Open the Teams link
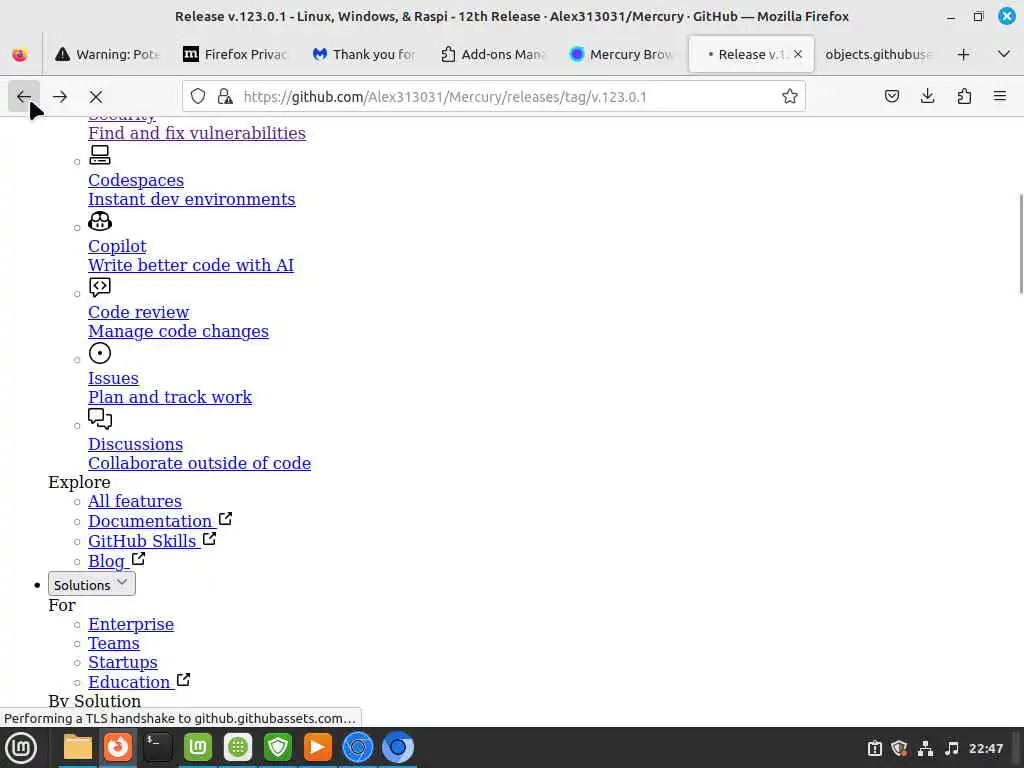The height and width of the screenshot is (768, 1024). click(114, 643)
